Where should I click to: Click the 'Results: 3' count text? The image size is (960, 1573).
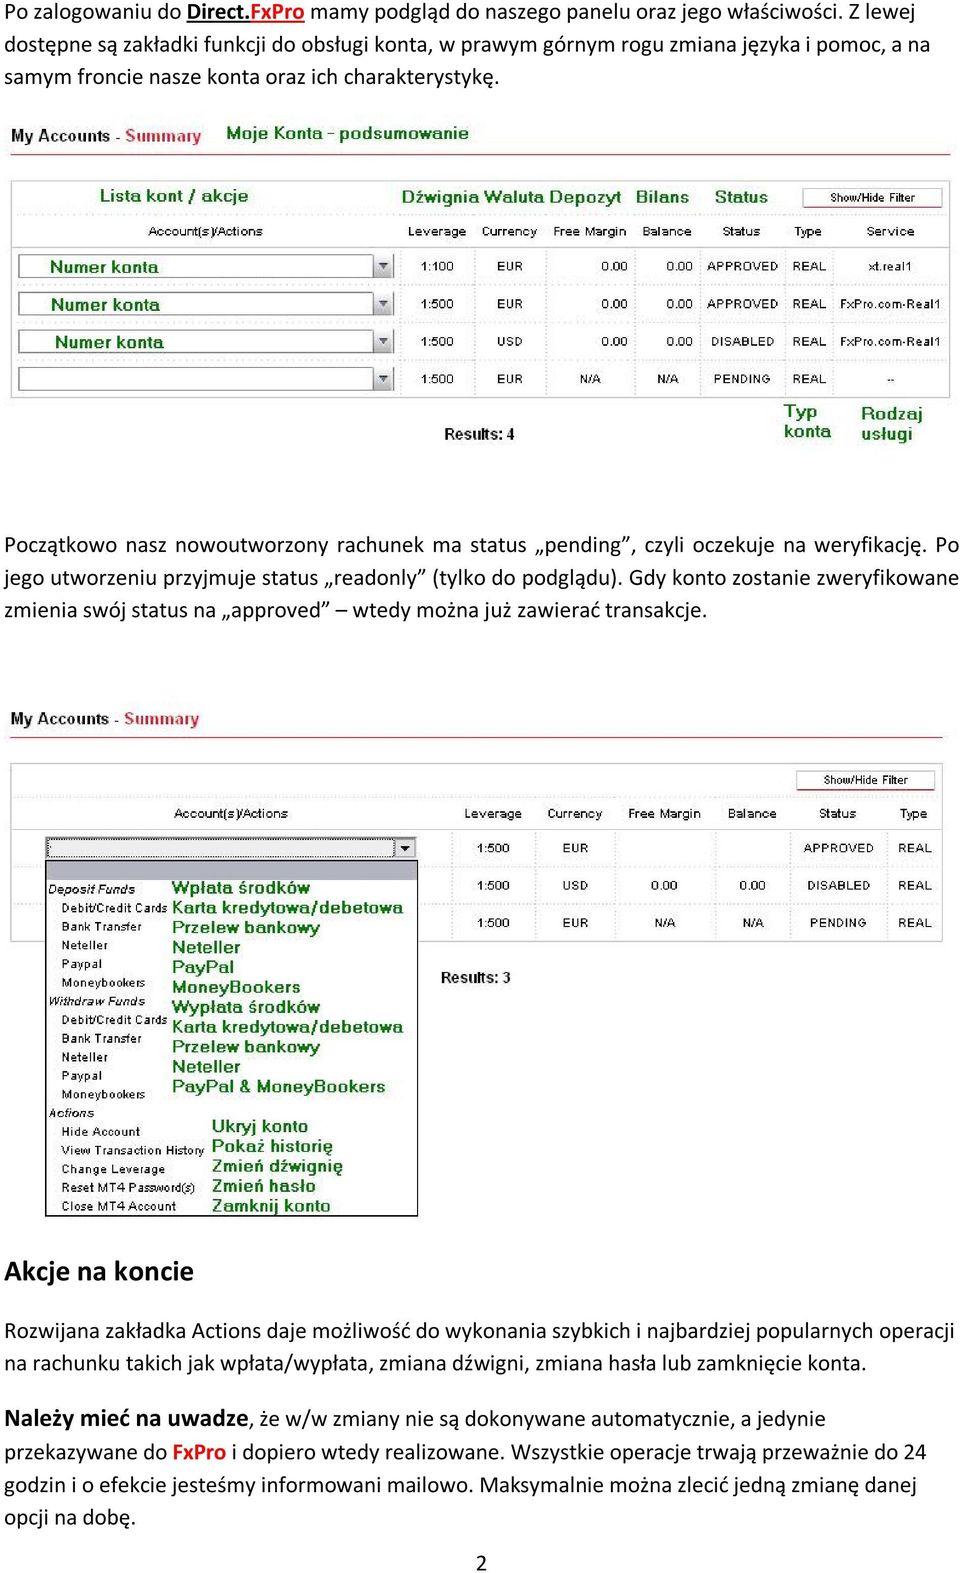[475, 978]
